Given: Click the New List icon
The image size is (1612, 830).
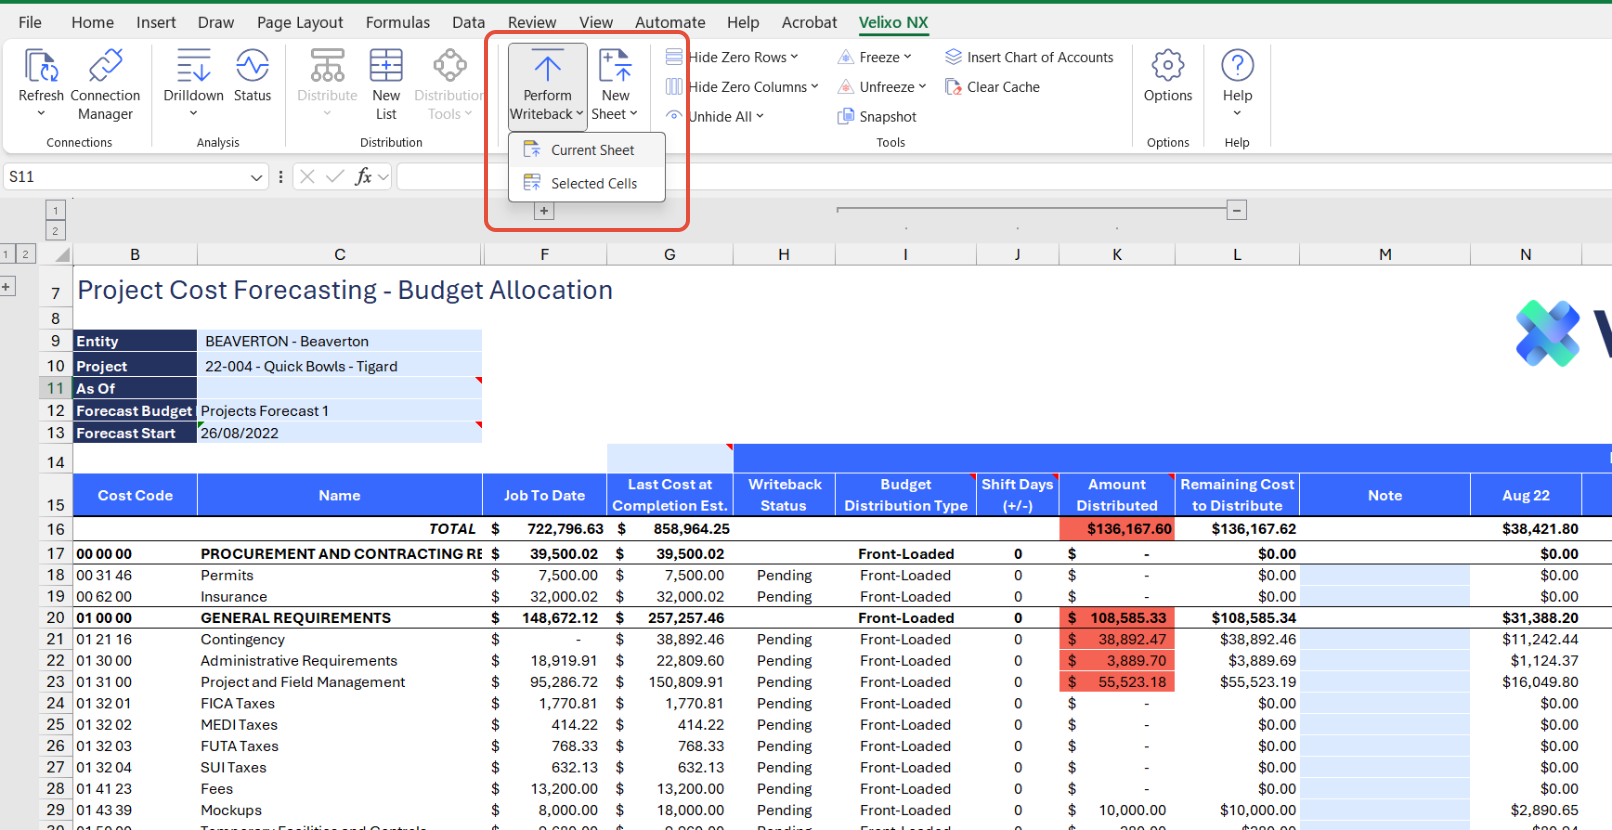Looking at the screenshot, I should coord(386,67).
